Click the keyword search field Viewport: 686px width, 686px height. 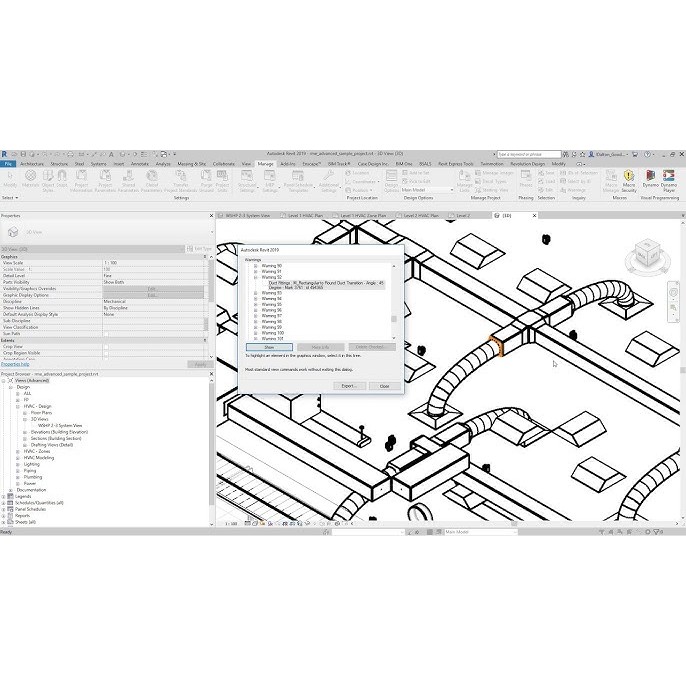point(529,154)
